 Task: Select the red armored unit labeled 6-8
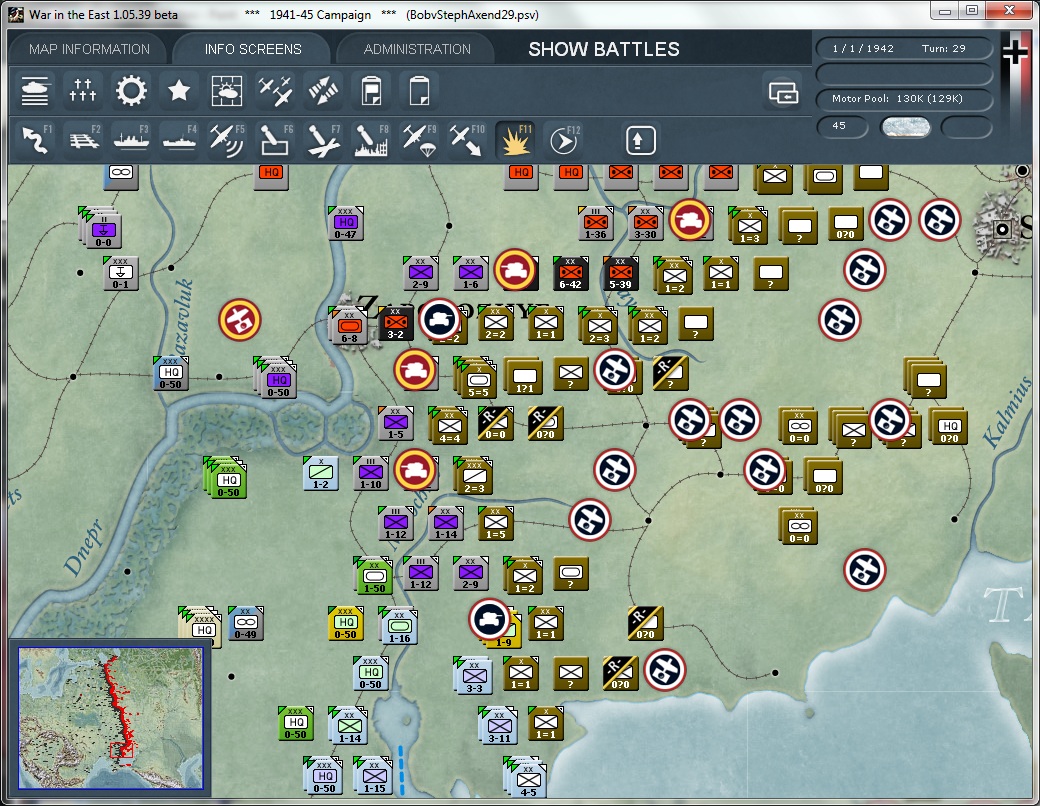[349, 326]
